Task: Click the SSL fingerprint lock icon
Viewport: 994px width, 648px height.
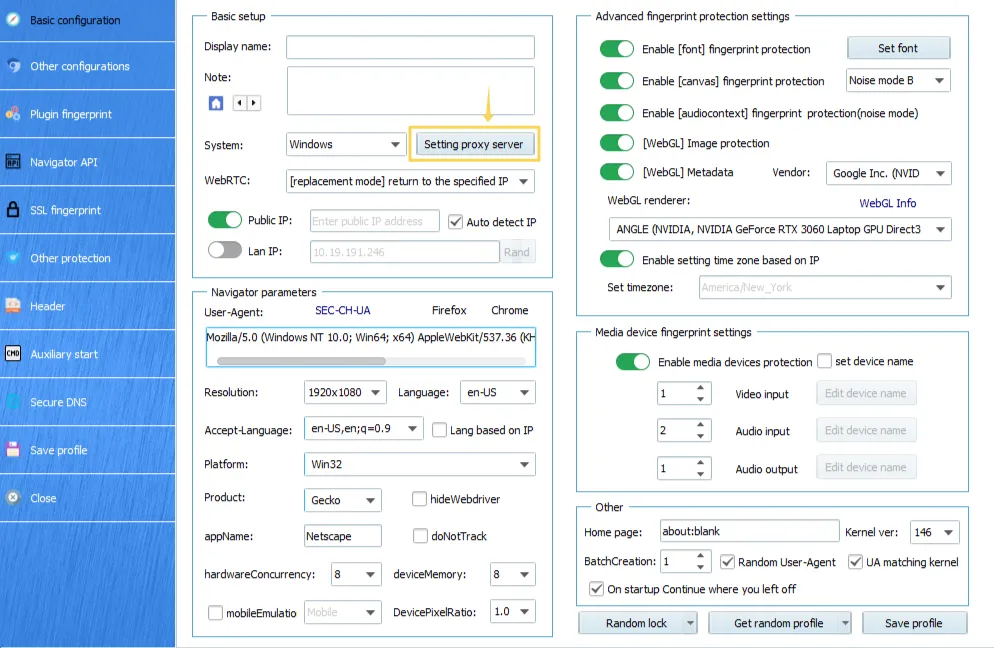Action: pyautogui.click(x=13, y=209)
